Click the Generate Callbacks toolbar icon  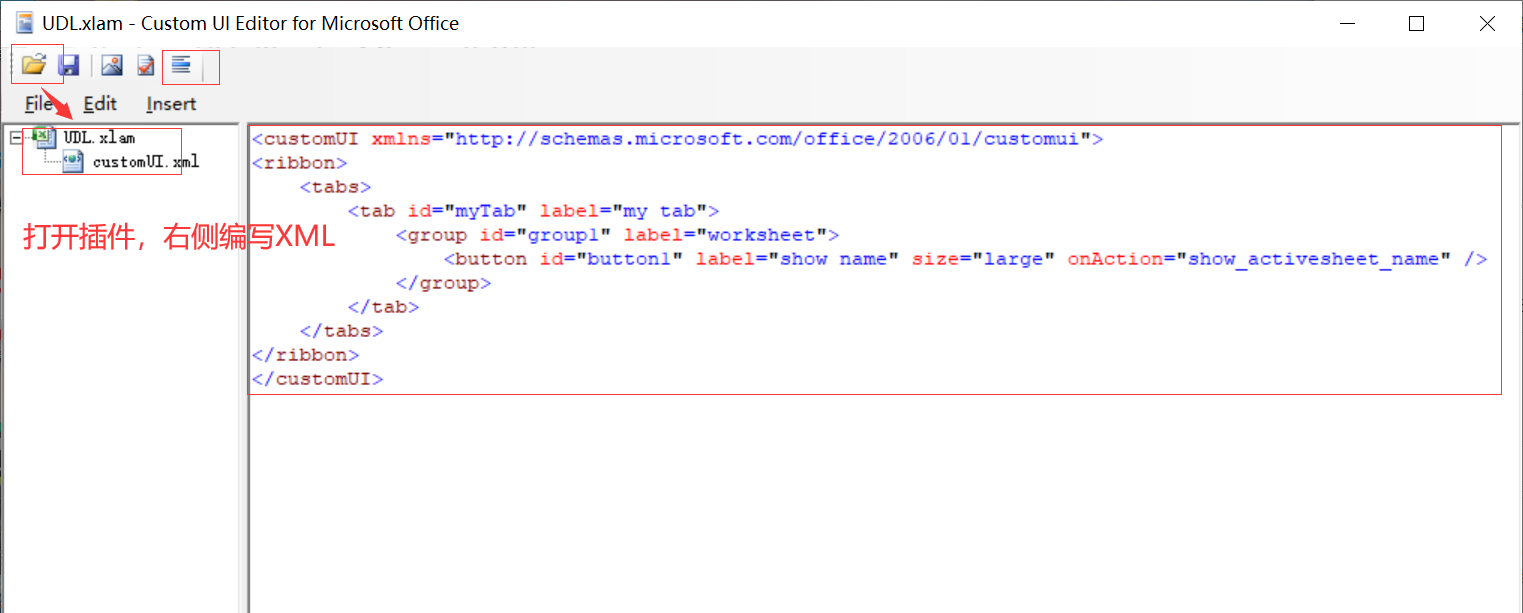pyautogui.click(x=181, y=66)
